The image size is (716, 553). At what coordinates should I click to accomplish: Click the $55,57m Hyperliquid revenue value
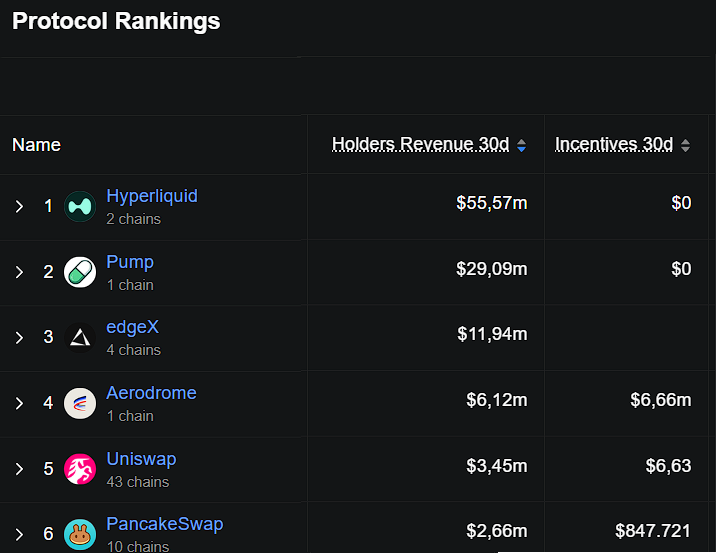tap(492, 203)
